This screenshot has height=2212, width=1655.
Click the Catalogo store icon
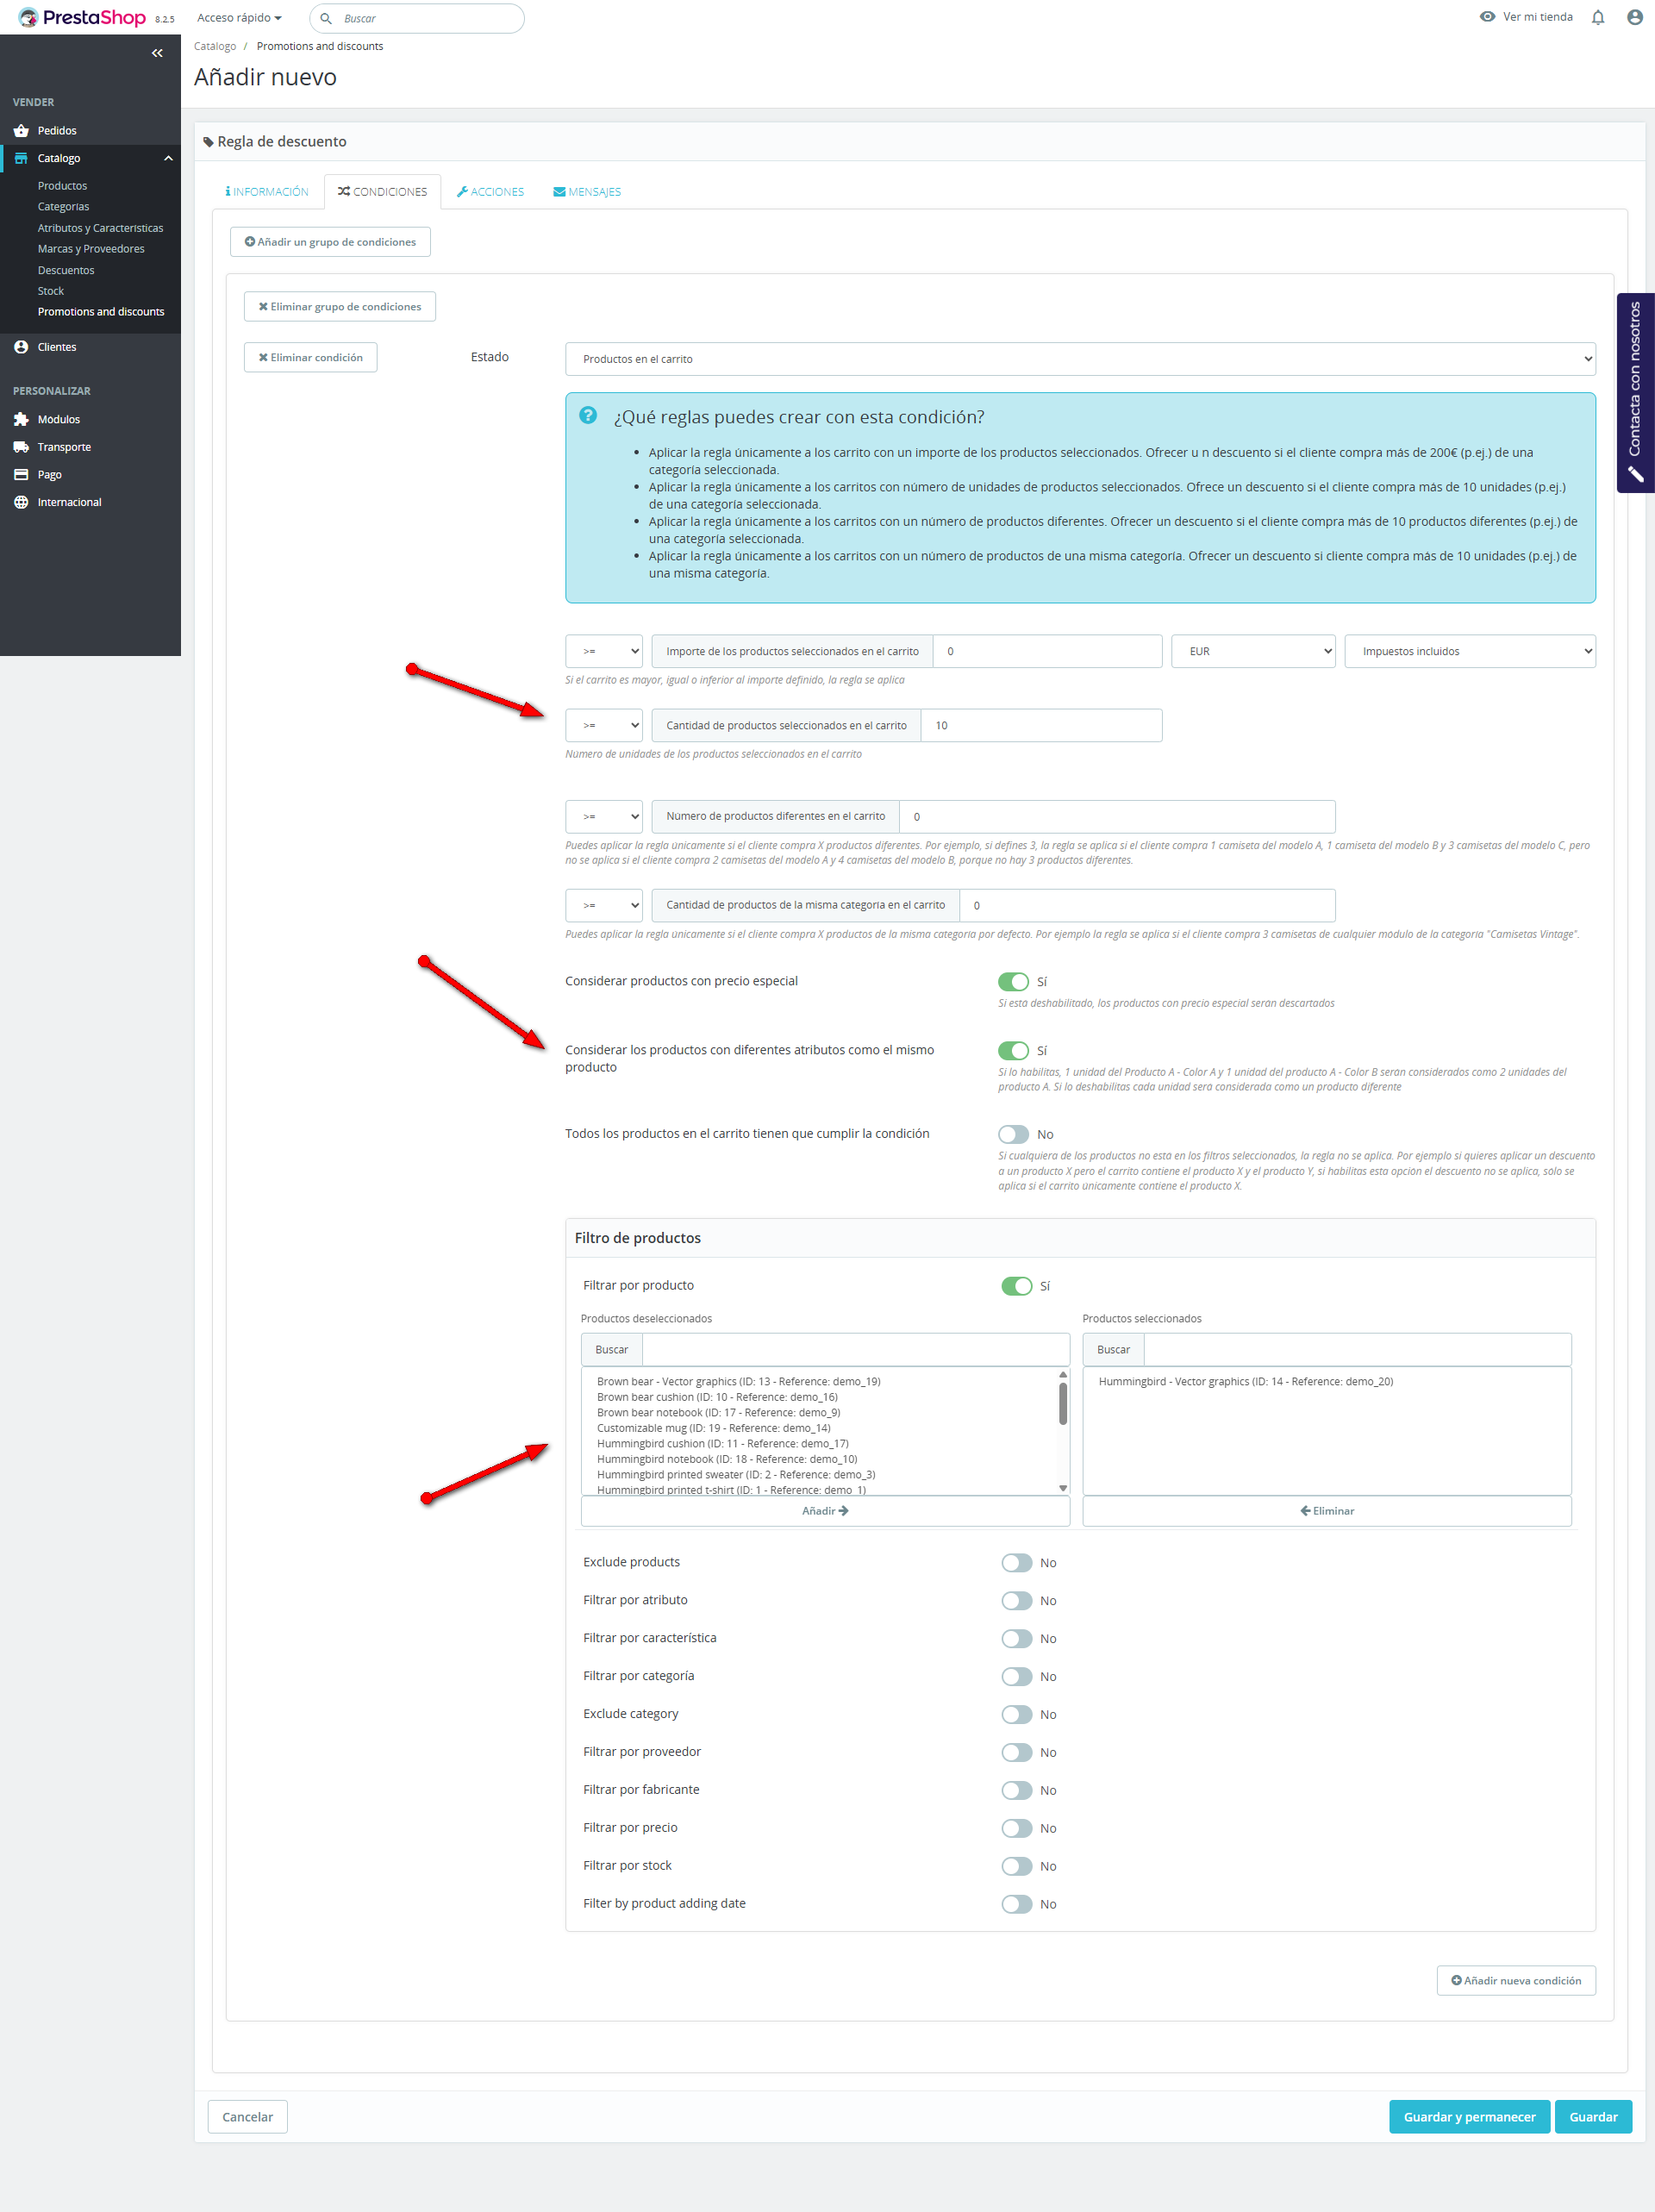tap(21, 158)
